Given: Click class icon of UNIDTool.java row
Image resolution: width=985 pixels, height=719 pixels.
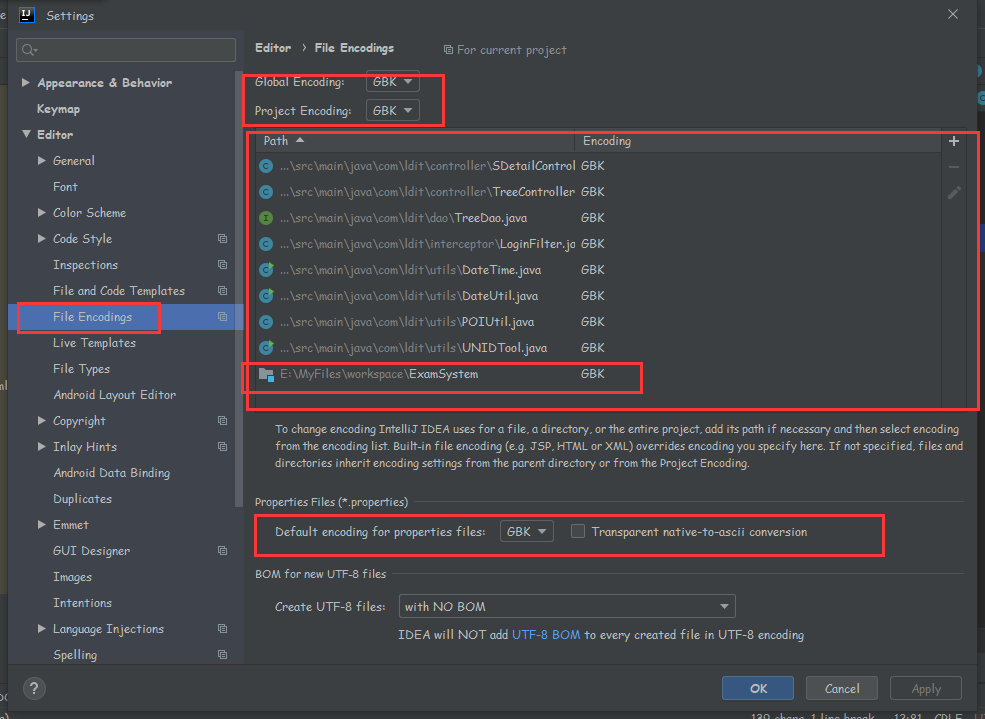Looking at the screenshot, I should (266, 348).
